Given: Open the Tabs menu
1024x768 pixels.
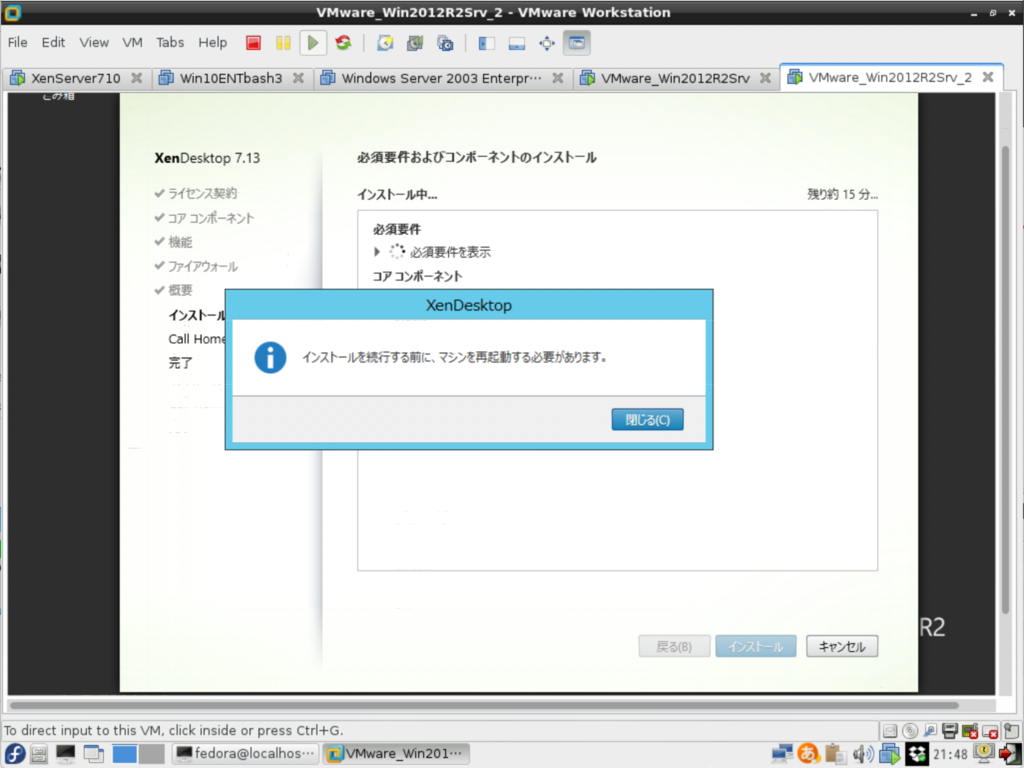Looking at the screenshot, I should click(x=170, y=42).
